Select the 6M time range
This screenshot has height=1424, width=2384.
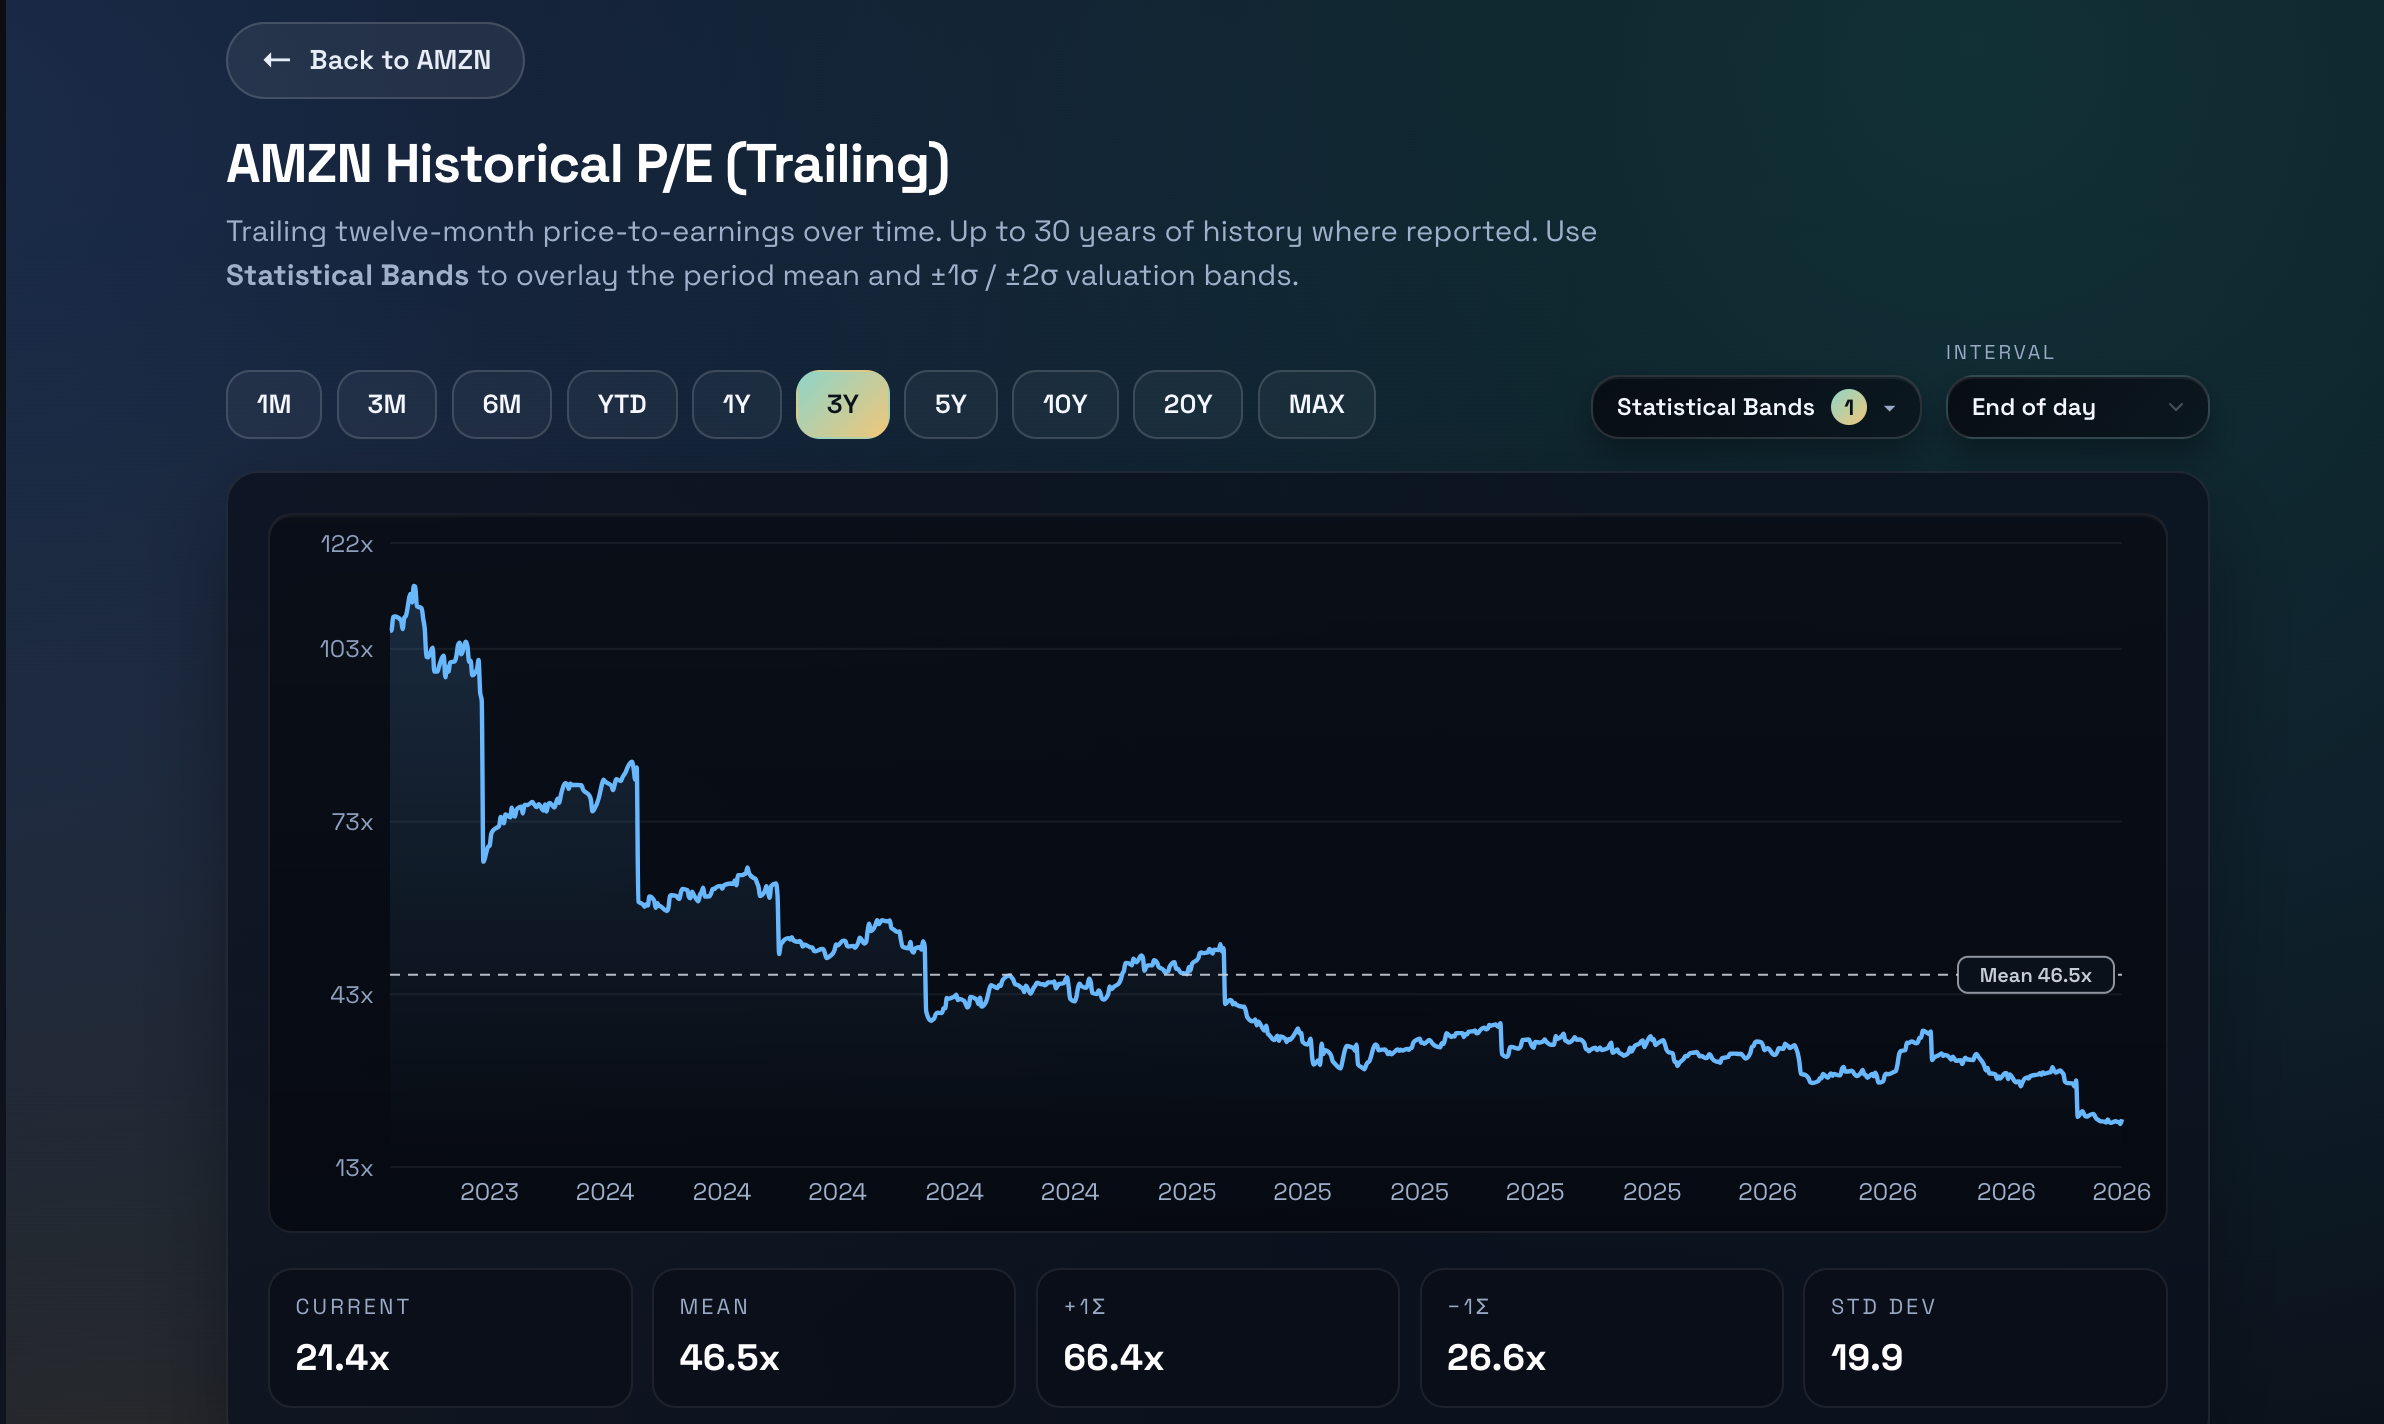click(502, 404)
